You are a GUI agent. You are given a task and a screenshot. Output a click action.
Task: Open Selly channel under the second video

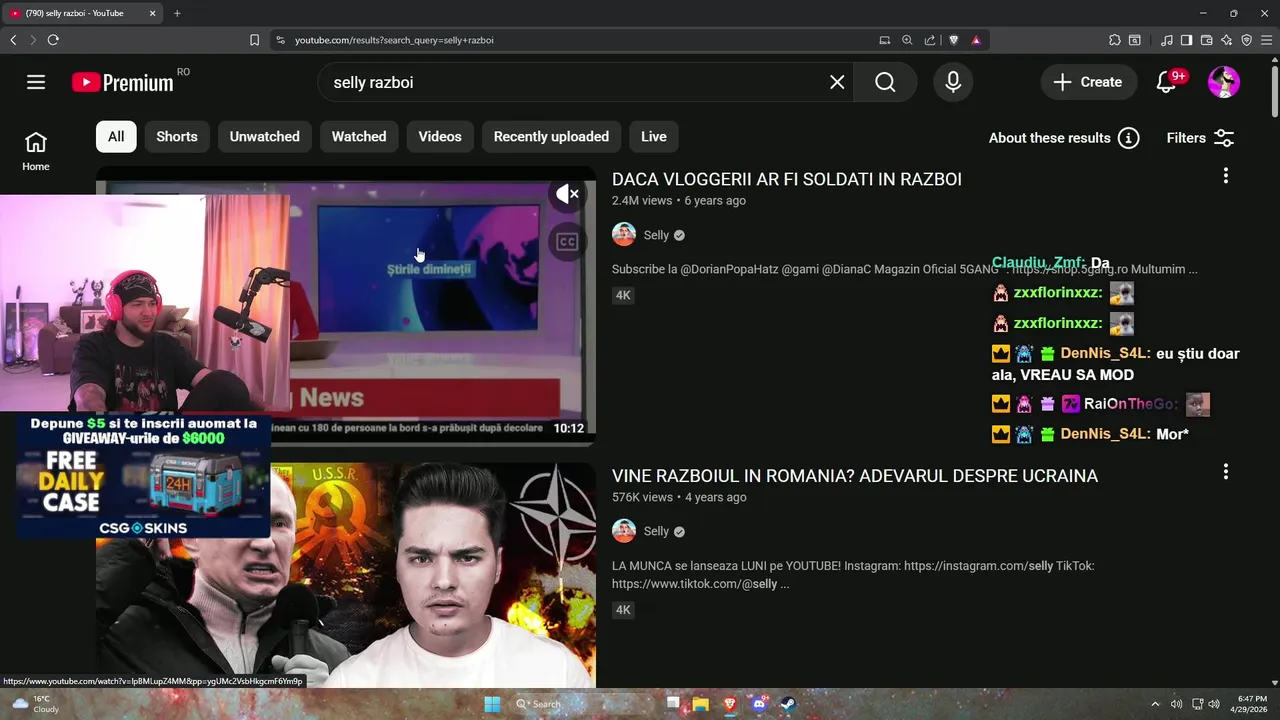[x=656, y=531]
